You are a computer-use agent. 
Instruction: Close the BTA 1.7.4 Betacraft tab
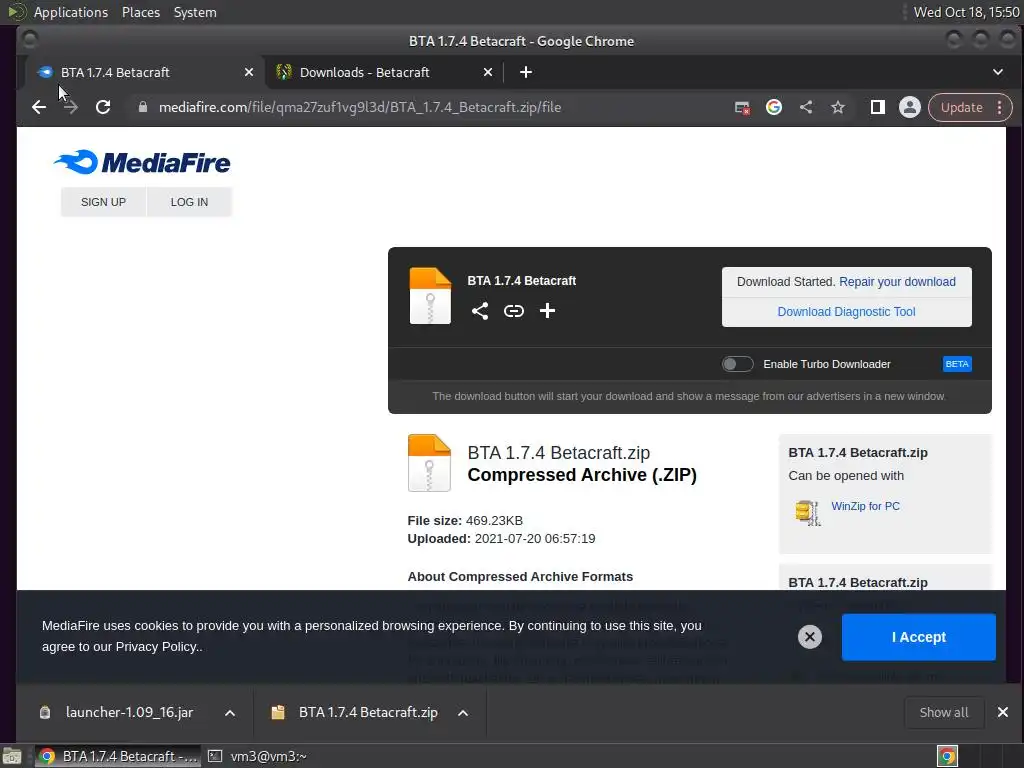[249, 72]
